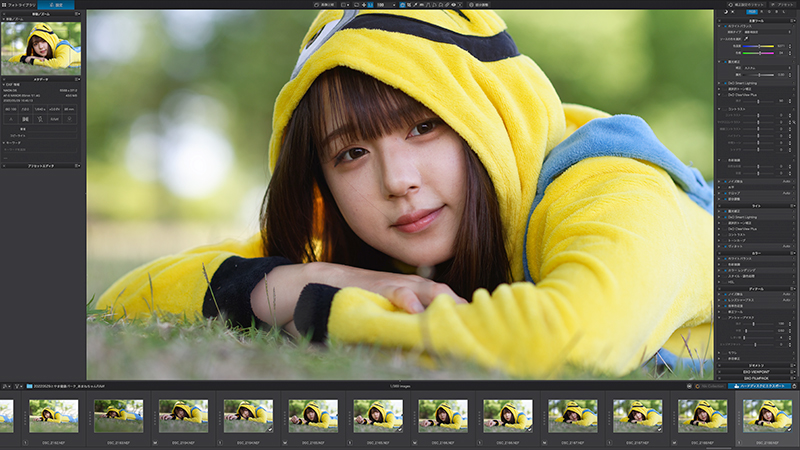Switch to the 設定 customize tab
Viewport: 800px width, 450px height.
(56, 5)
